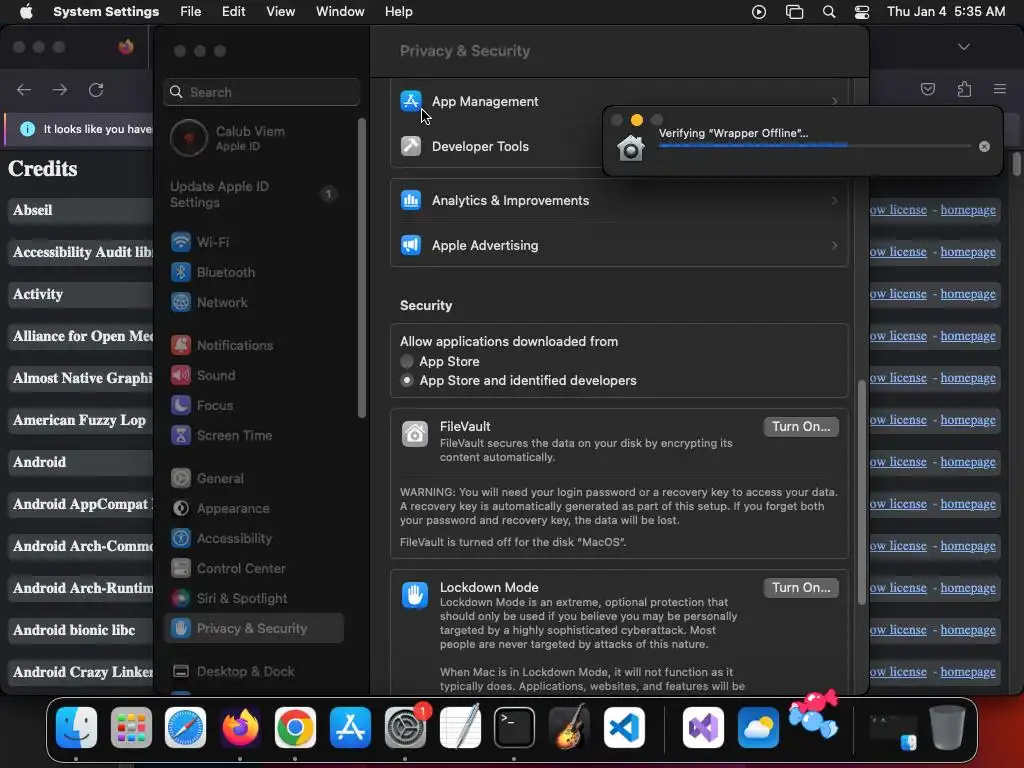Reload the Firefox page
The width and height of the screenshot is (1024, 768).
pyautogui.click(x=96, y=89)
